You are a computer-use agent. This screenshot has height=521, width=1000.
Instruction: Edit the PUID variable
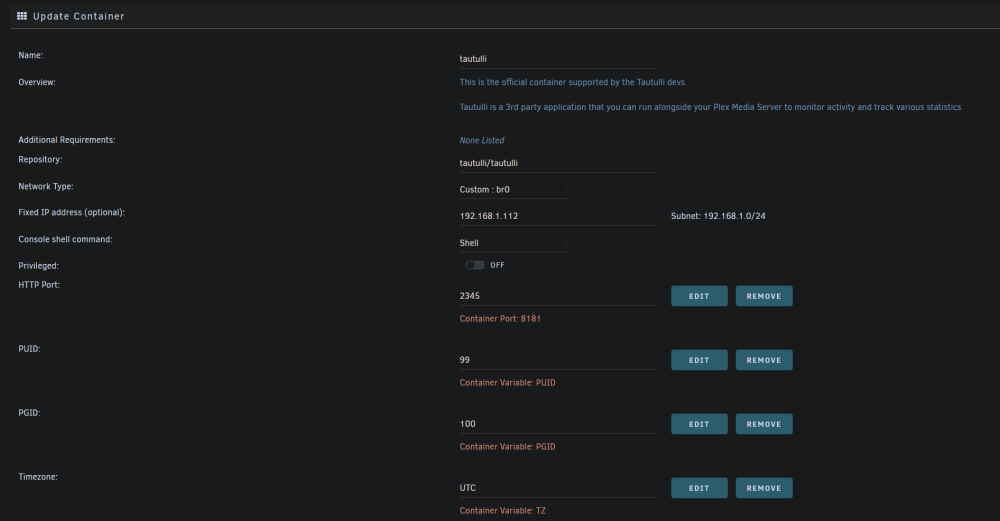click(699, 360)
